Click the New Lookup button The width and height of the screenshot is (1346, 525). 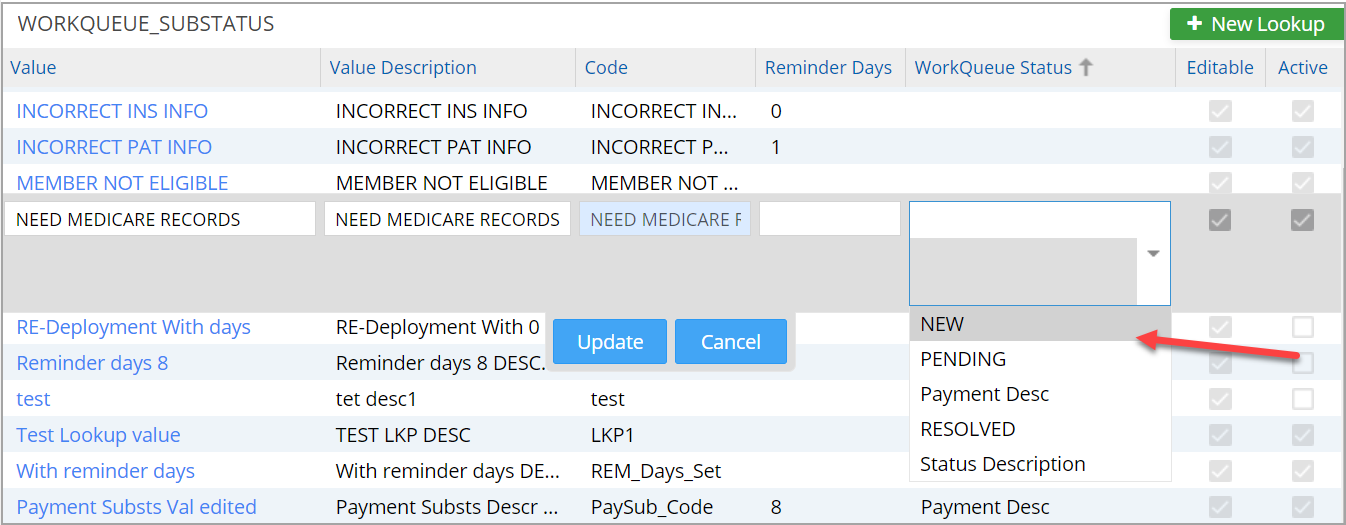pyautogui.click(x=1256, y=24)
